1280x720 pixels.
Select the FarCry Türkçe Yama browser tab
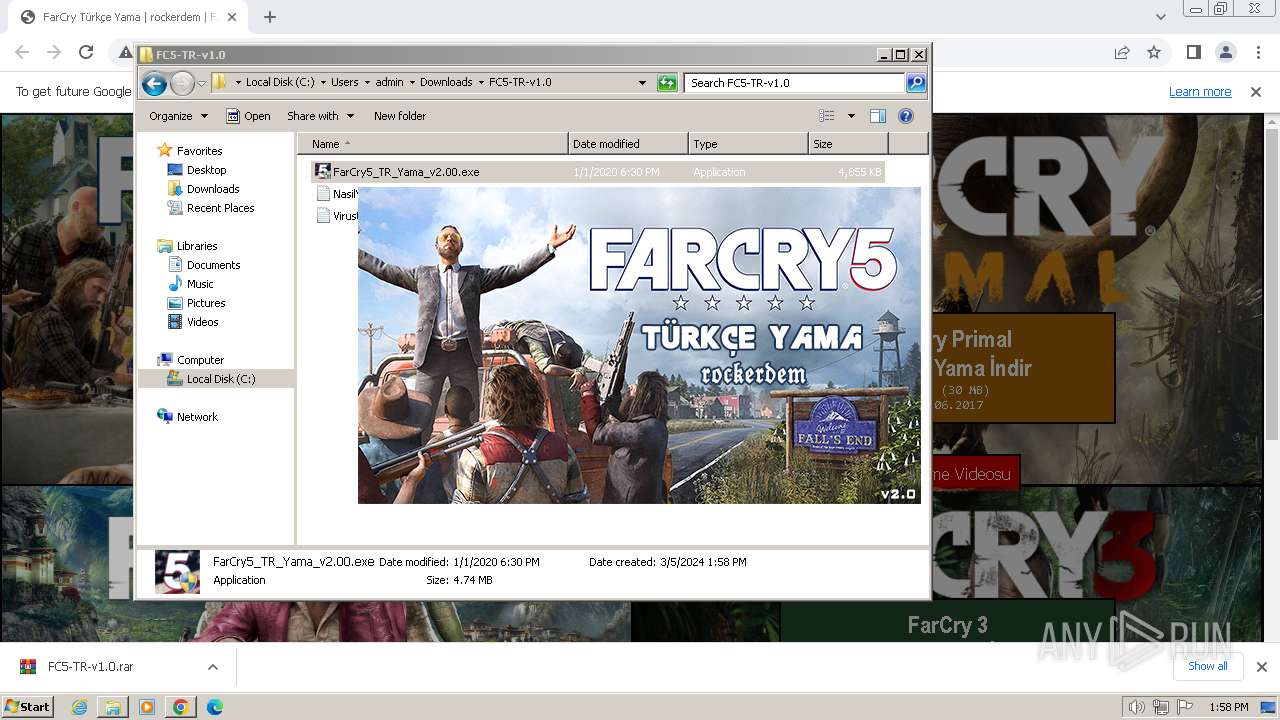(x=130, y=17)
